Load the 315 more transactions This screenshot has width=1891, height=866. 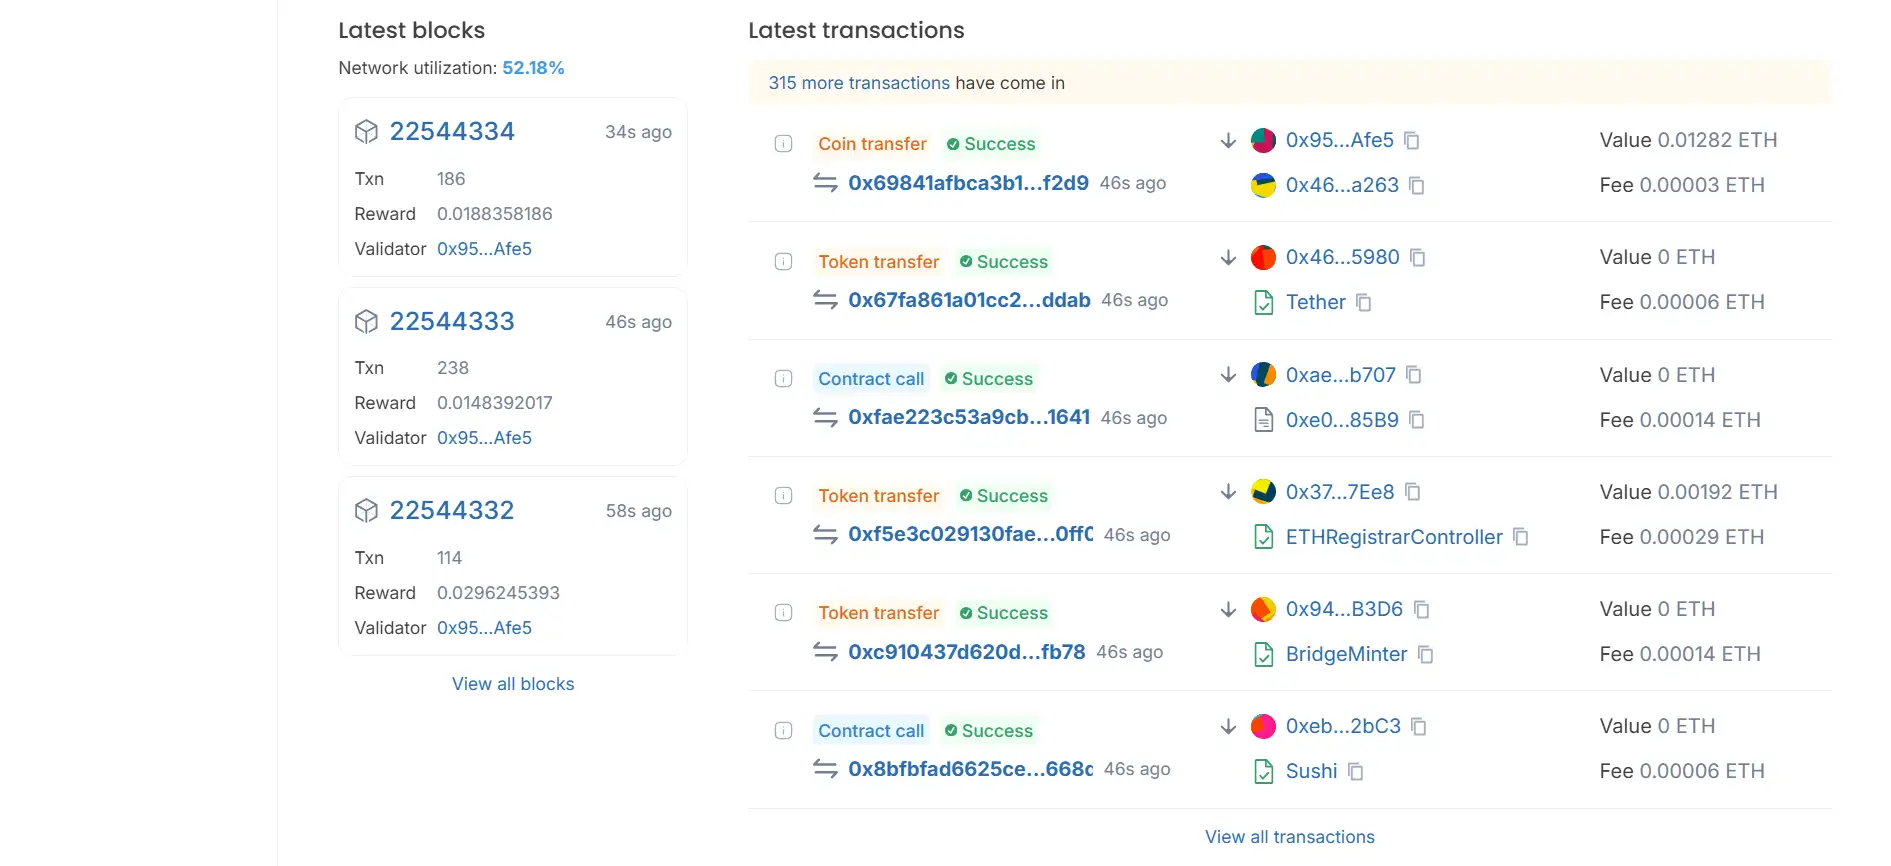(859, 83)
